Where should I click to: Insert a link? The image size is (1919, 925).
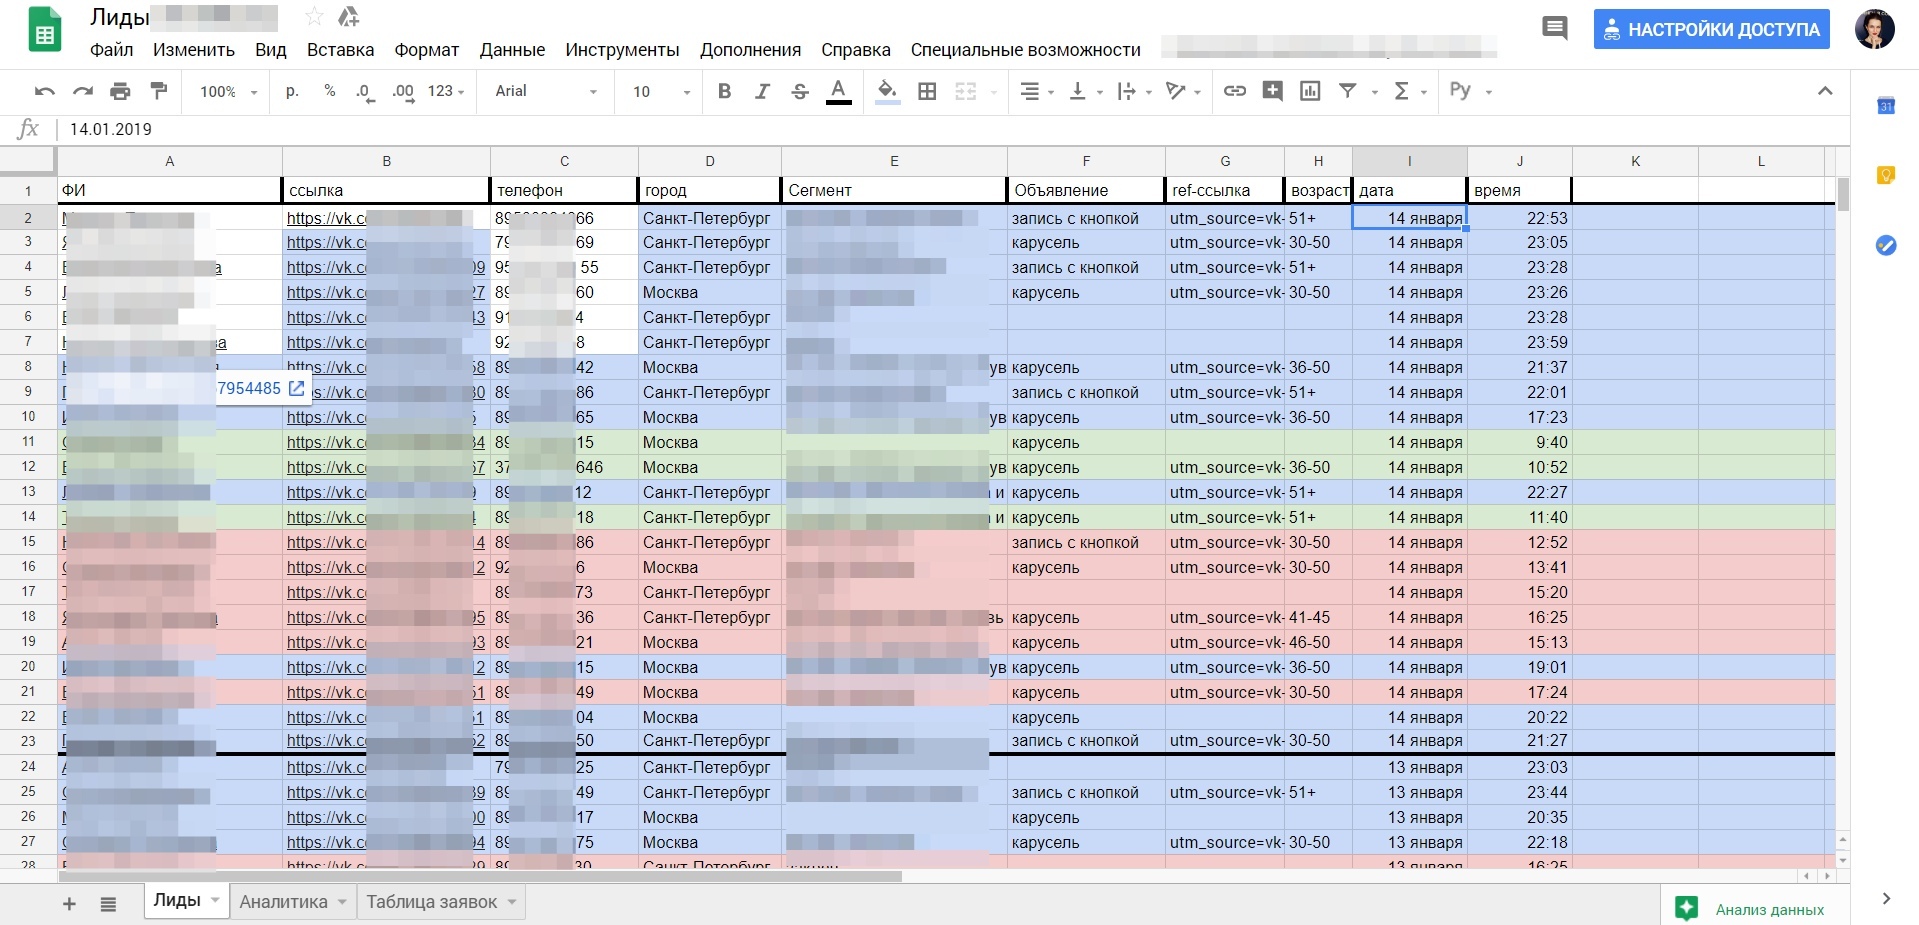[1235, 91]
